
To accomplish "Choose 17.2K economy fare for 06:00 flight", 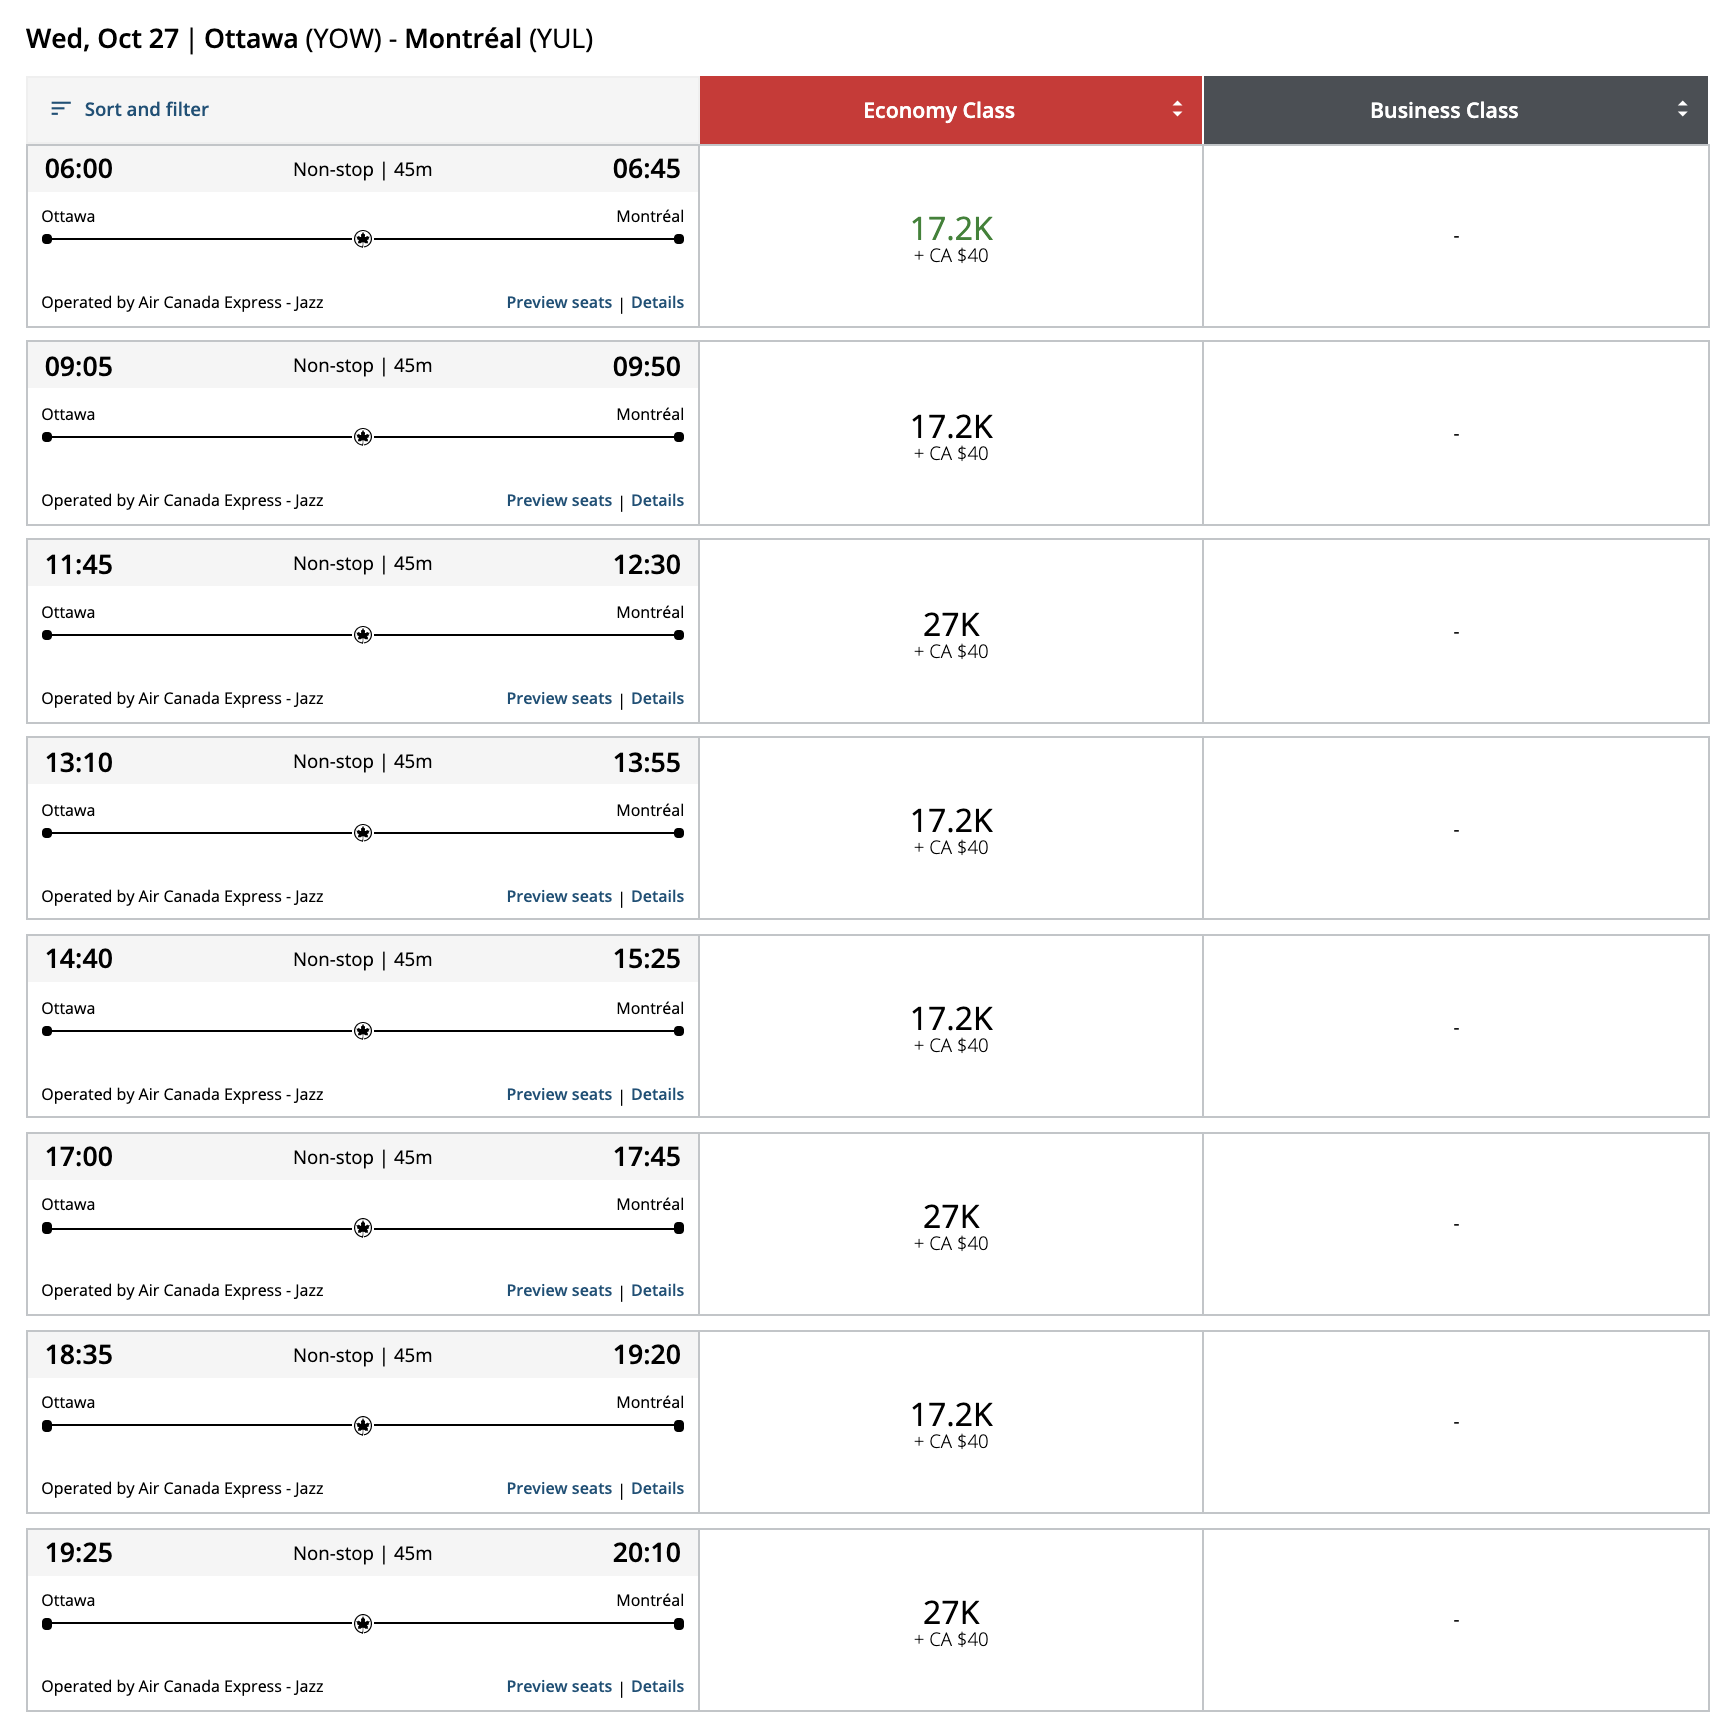I will [951, 238].
